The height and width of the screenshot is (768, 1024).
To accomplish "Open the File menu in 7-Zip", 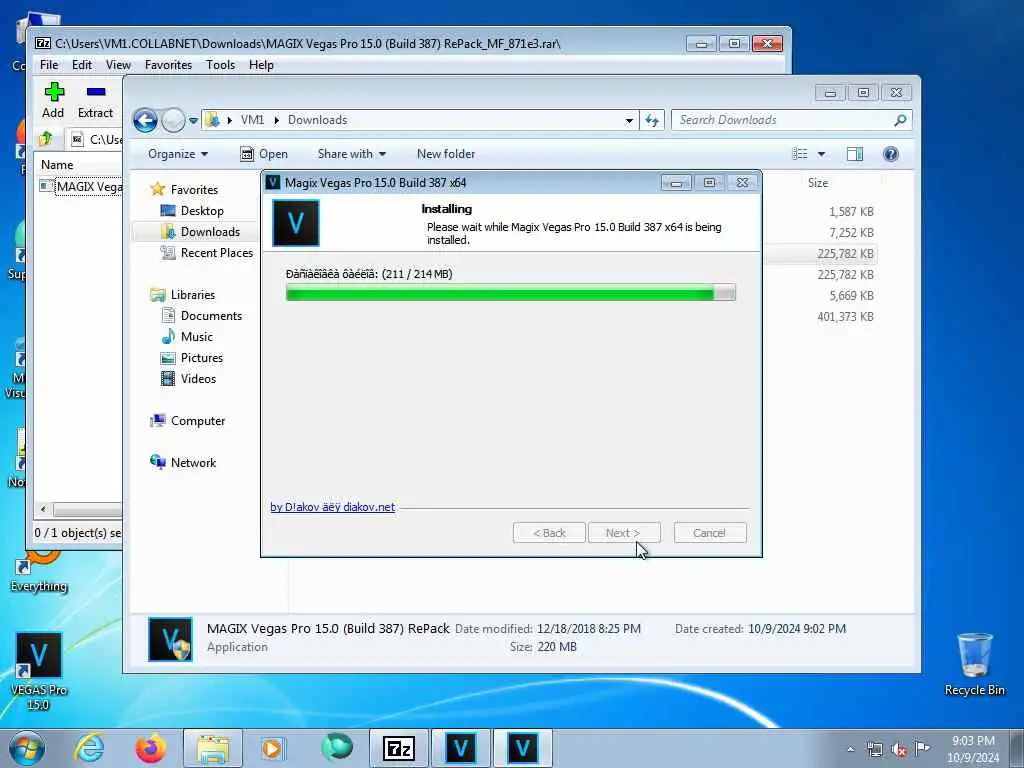I will pyautogui.click(x=49, y=65).
